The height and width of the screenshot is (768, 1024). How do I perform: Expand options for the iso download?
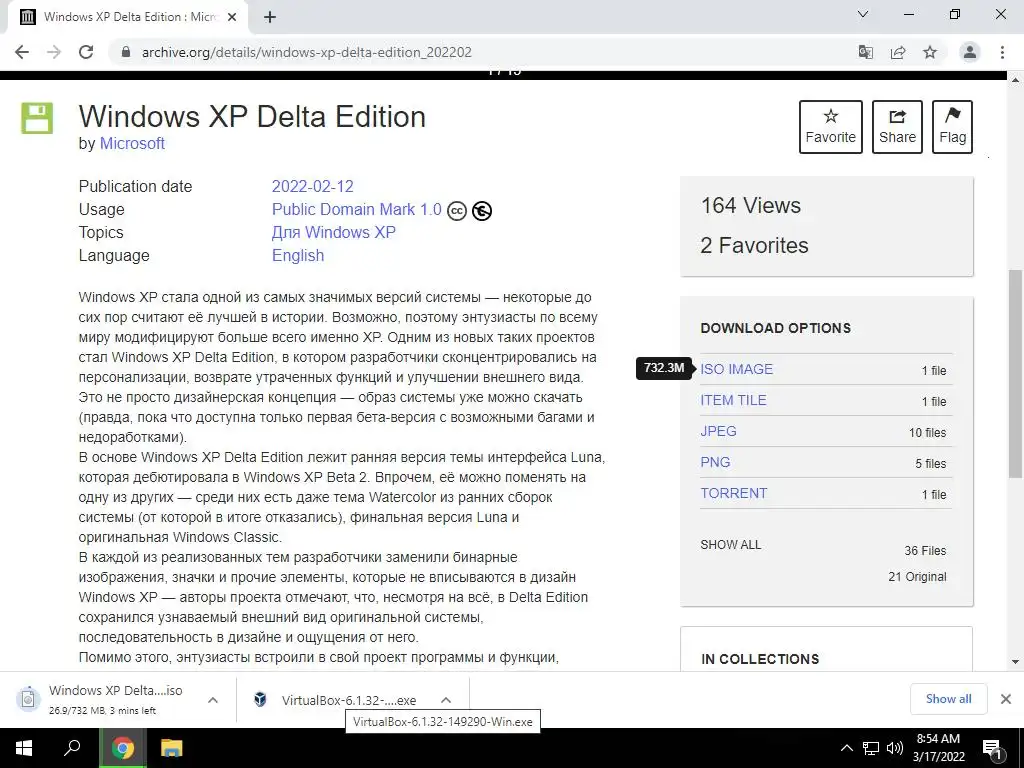tap(213, 700)
